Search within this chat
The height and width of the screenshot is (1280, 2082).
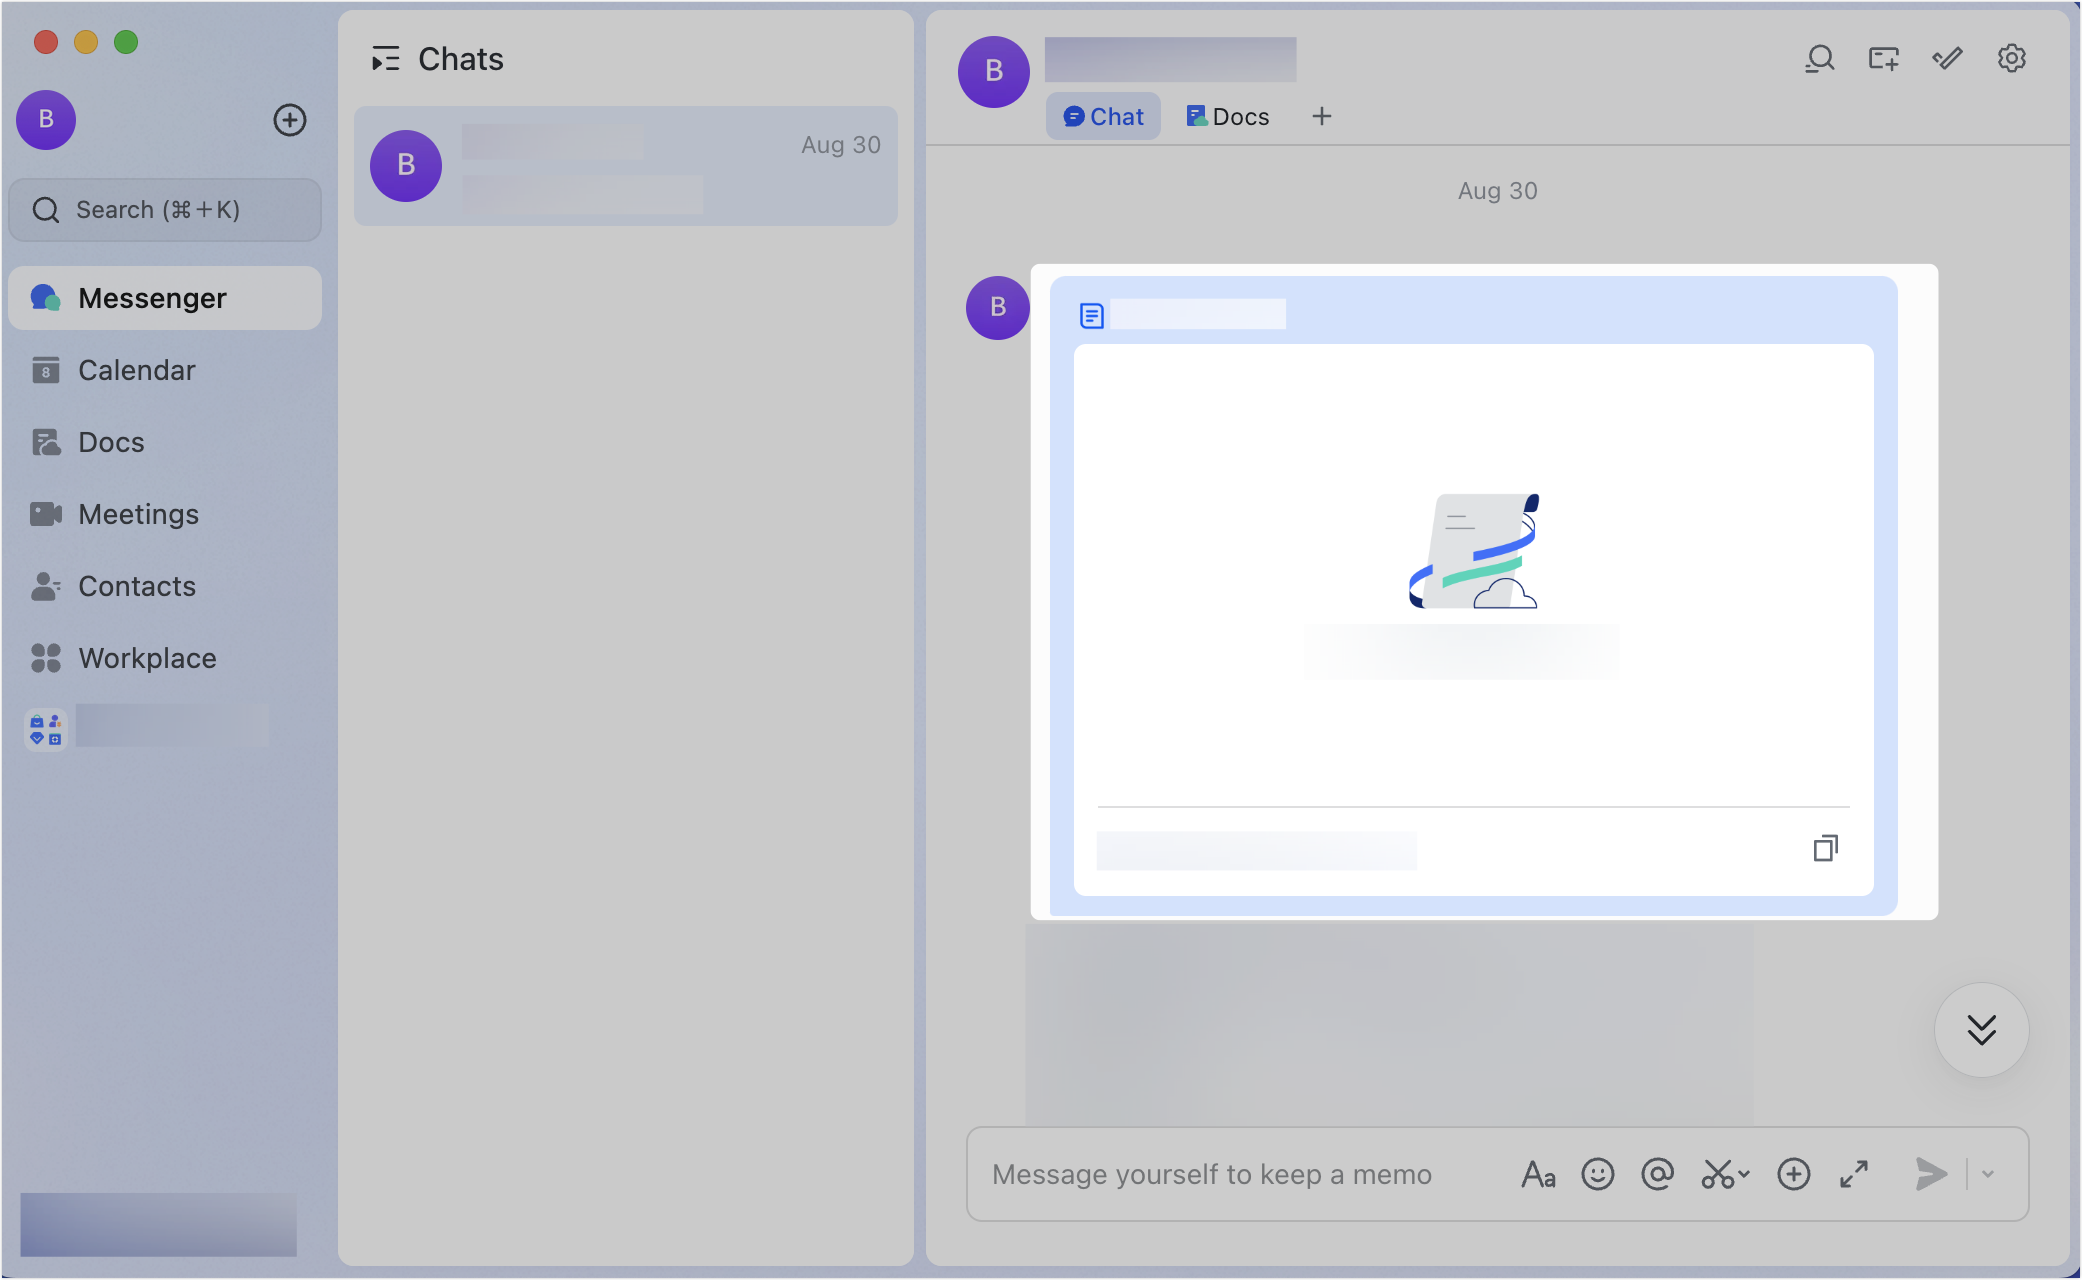click(1819, 59)
